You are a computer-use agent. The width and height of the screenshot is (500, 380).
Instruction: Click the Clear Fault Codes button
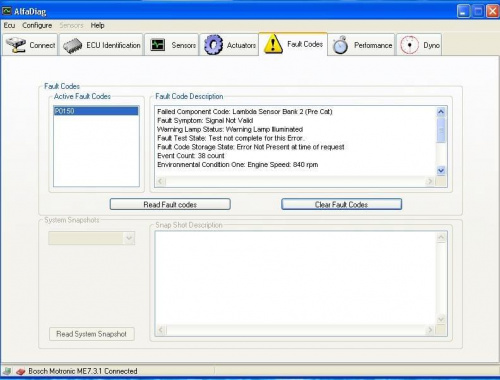[341, 204]
